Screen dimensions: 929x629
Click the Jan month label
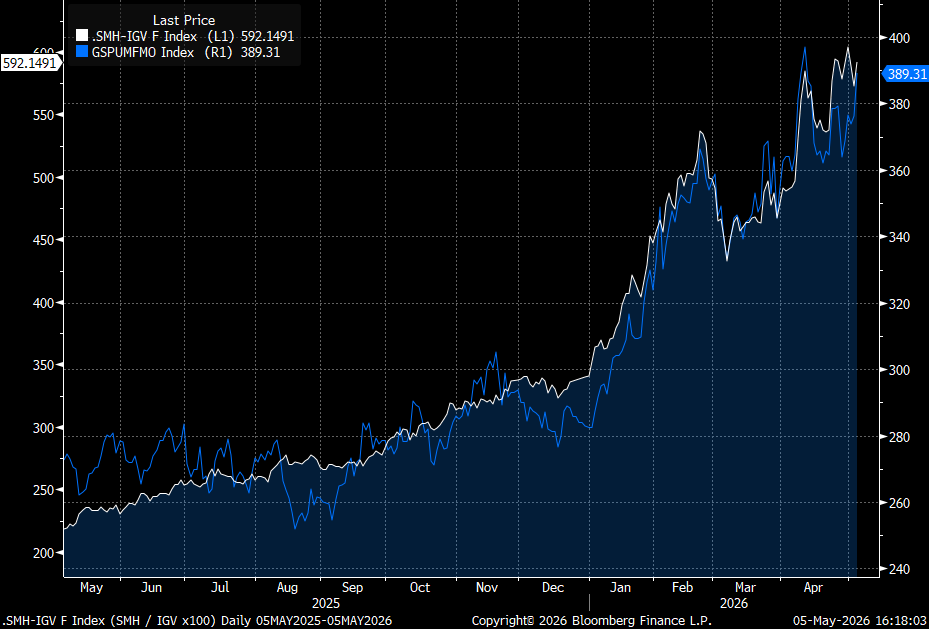click(620, 588)
